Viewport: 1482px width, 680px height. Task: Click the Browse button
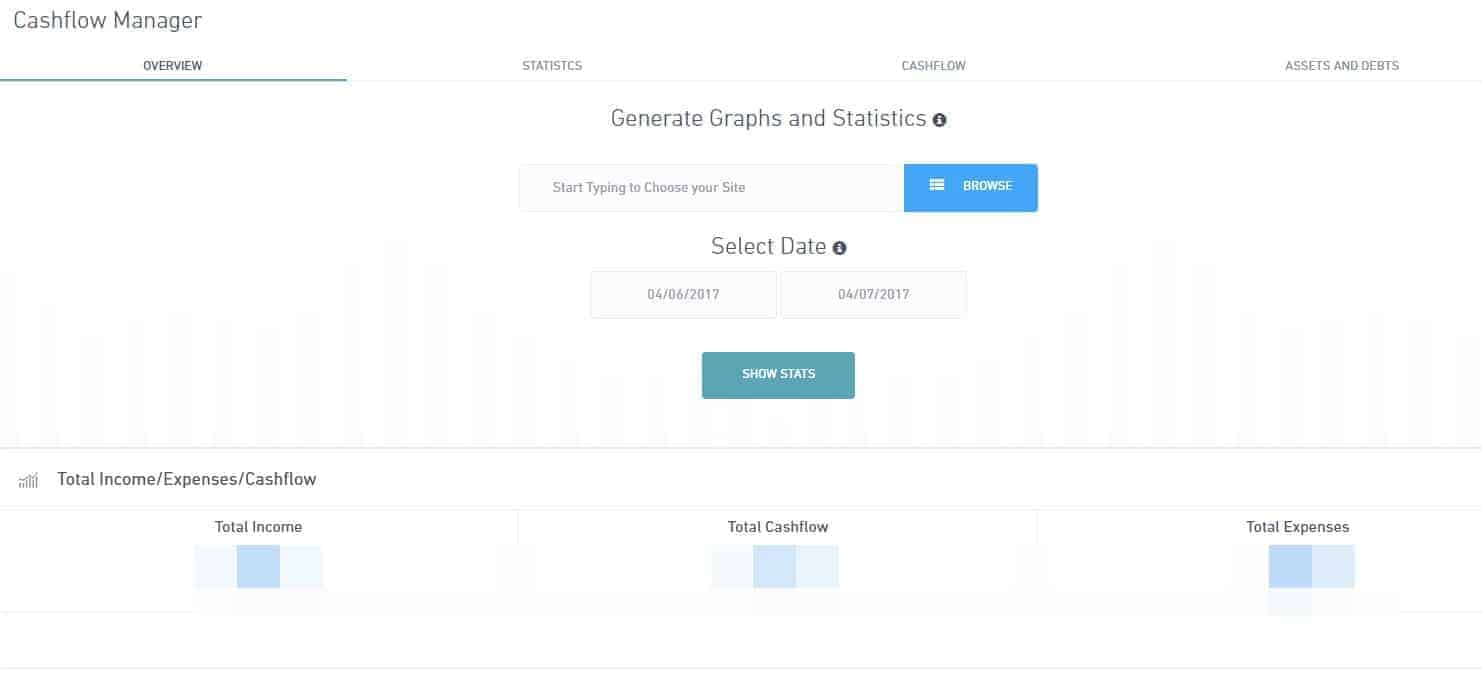point(971,188)
